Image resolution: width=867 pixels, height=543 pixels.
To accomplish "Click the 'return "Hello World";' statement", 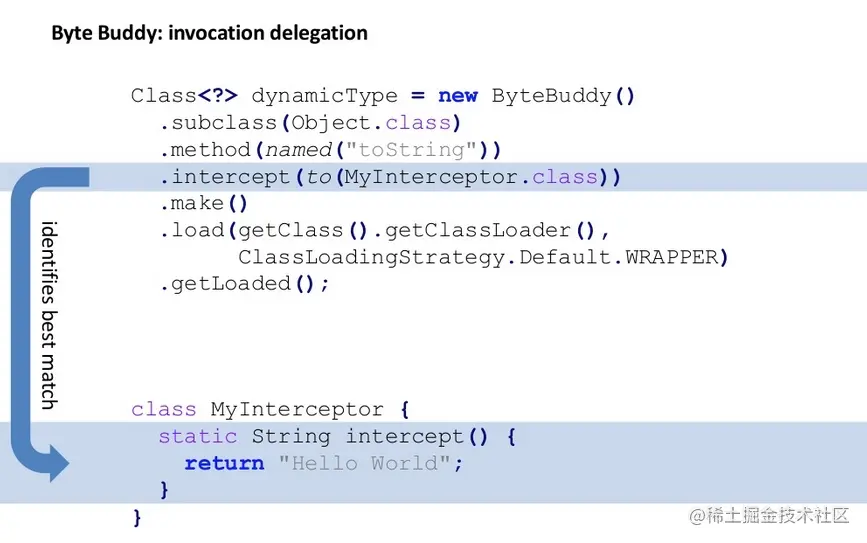I will pos(323,463).
